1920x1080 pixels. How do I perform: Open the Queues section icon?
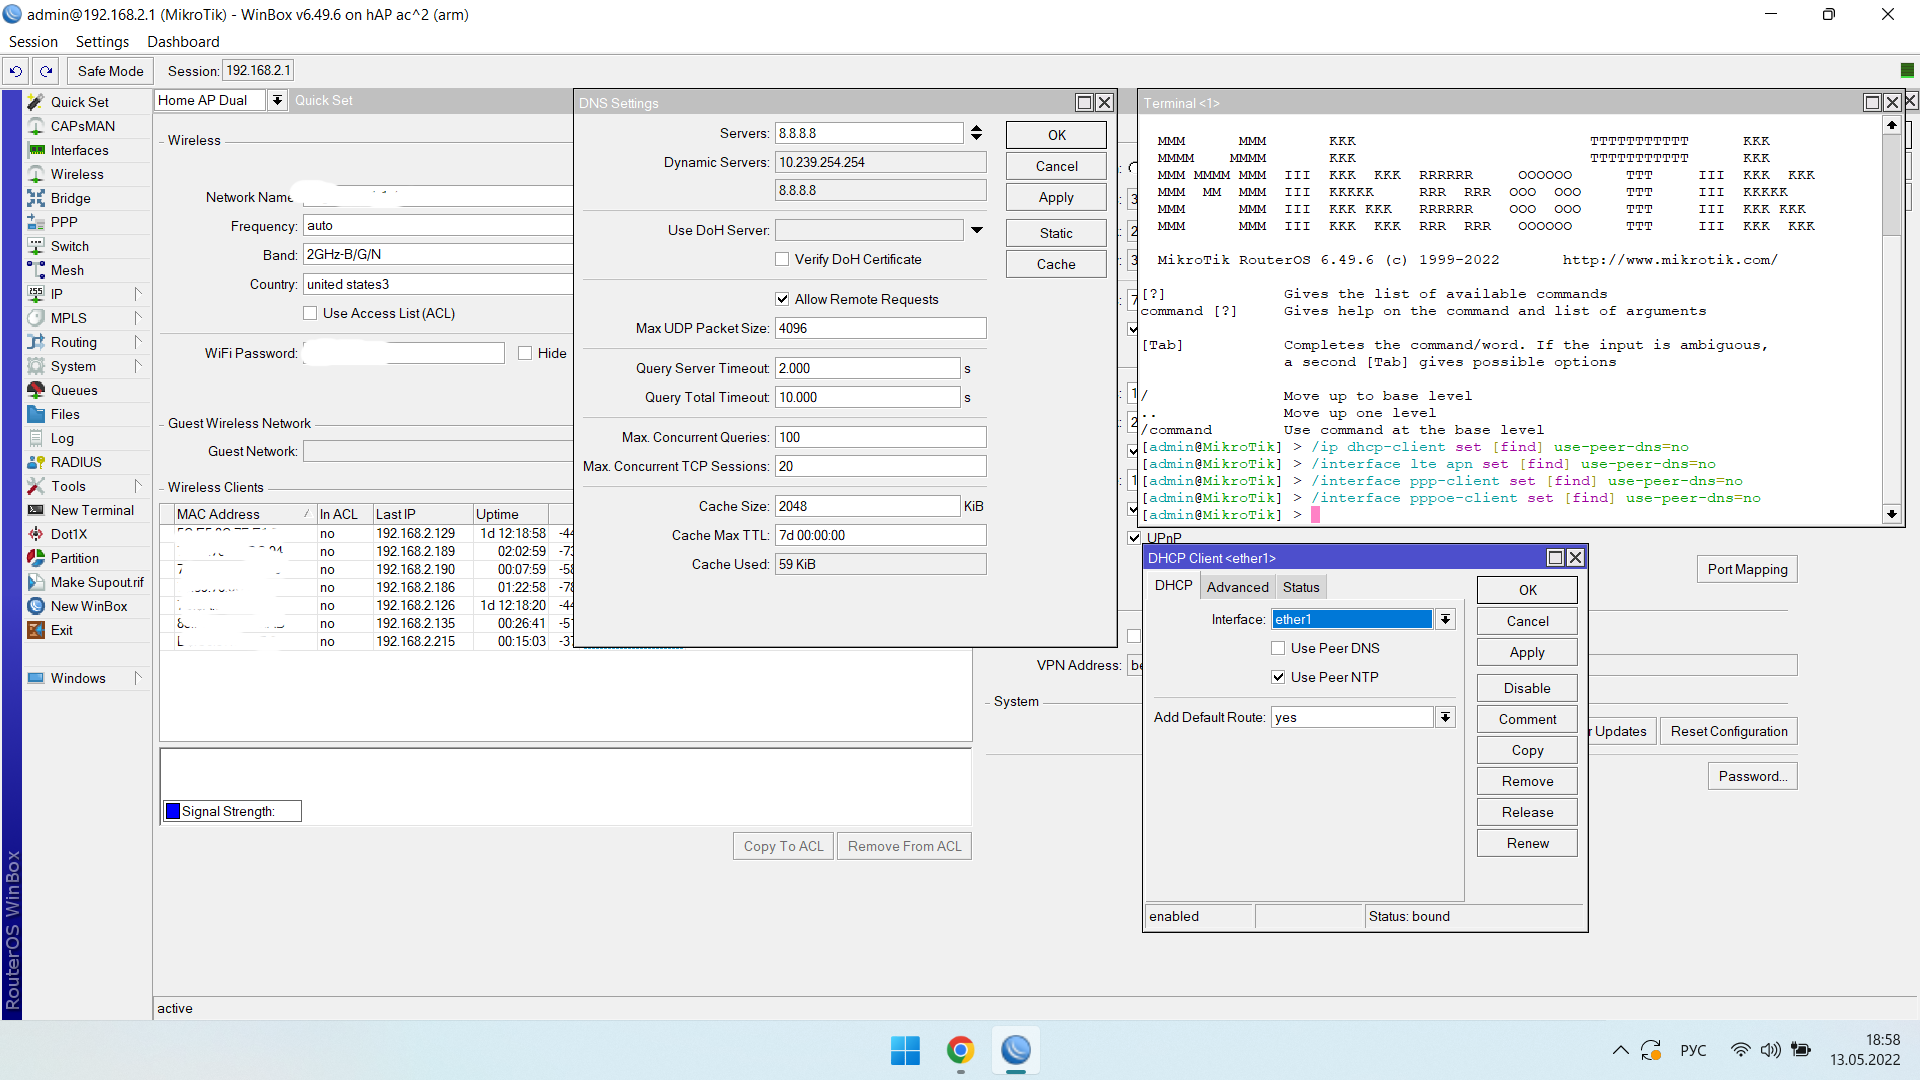pos(36,390)
